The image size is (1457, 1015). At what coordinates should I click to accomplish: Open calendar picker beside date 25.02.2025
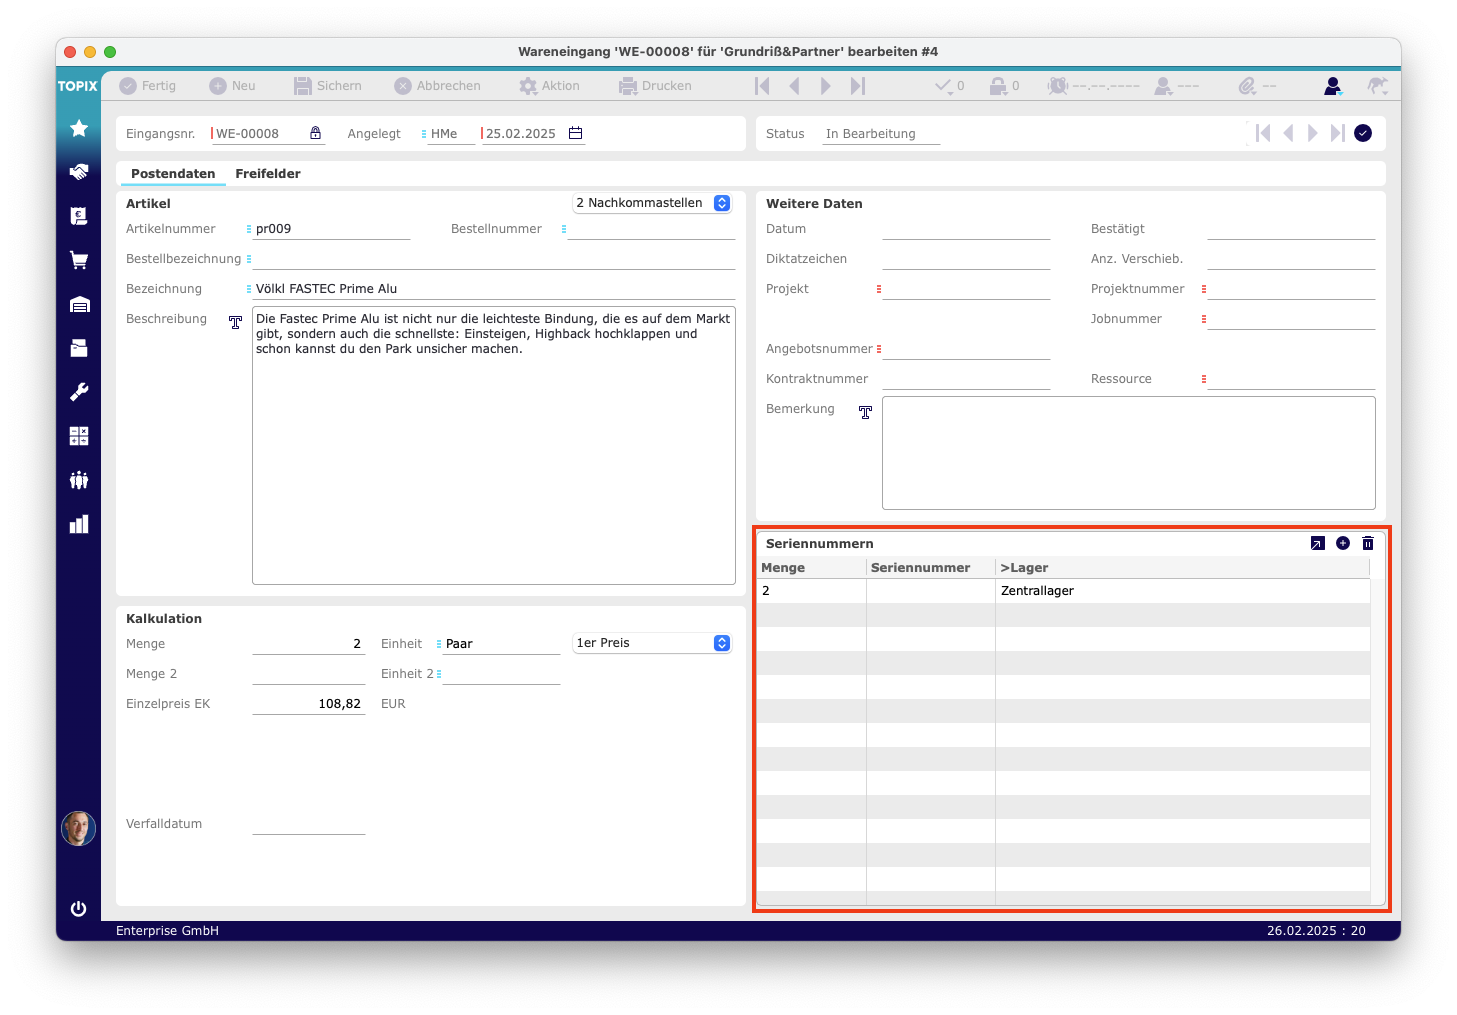pyautogui.click(x=575, y=133)
